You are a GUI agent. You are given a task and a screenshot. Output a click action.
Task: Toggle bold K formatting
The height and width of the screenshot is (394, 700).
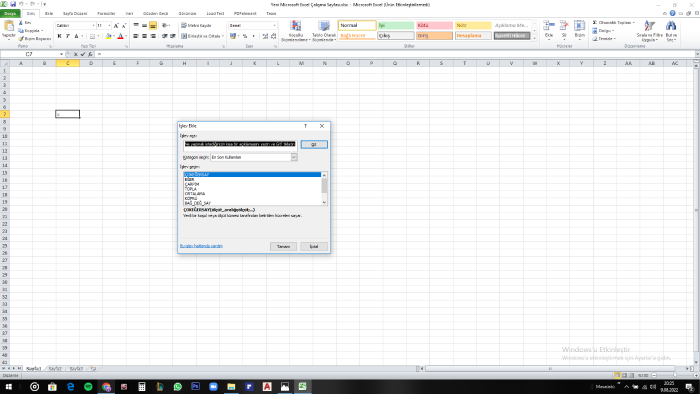coord(59,36)
